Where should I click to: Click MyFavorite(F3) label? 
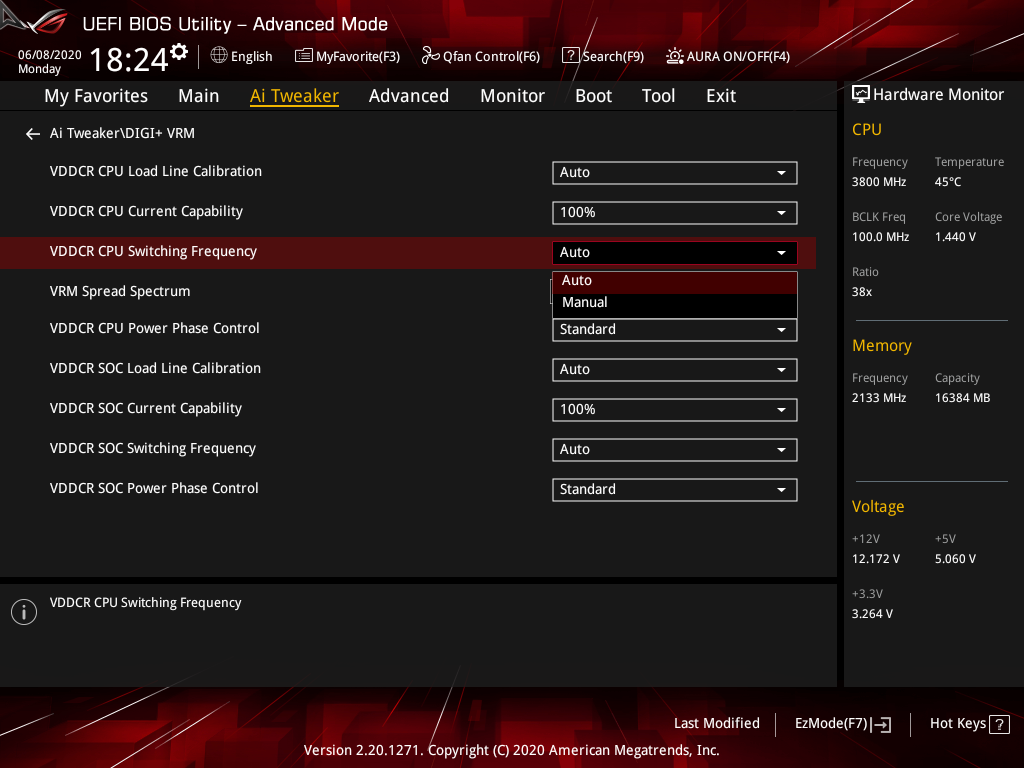coord(358,57)
